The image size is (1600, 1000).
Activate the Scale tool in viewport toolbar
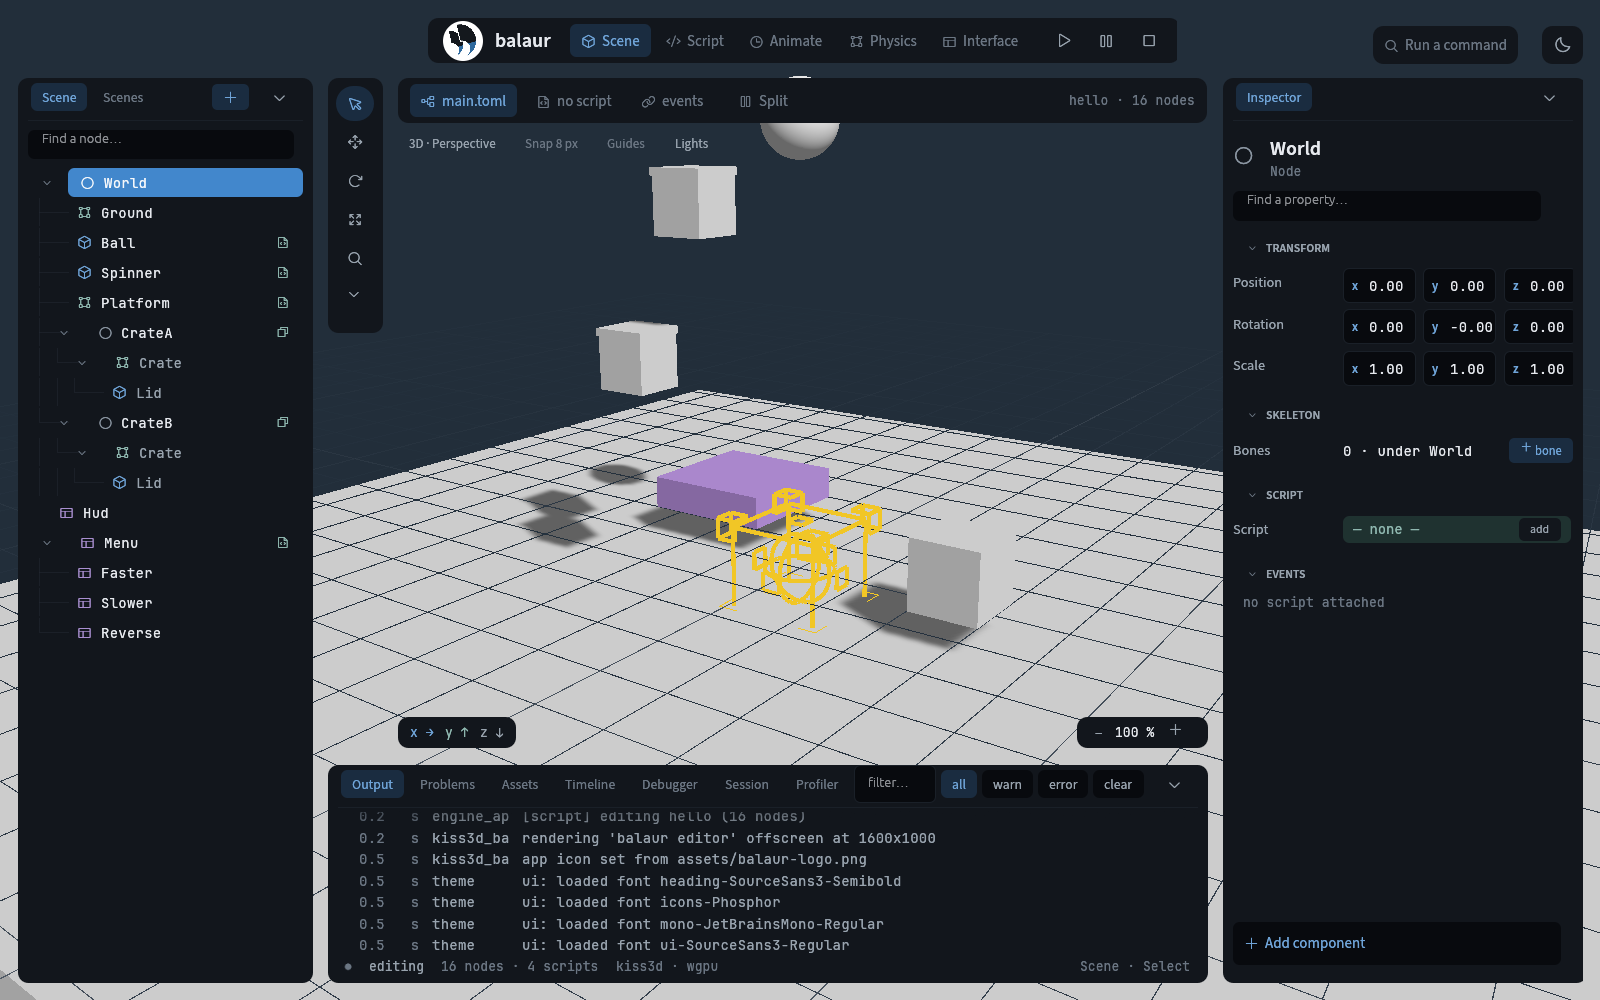click(x=355, y=220)
